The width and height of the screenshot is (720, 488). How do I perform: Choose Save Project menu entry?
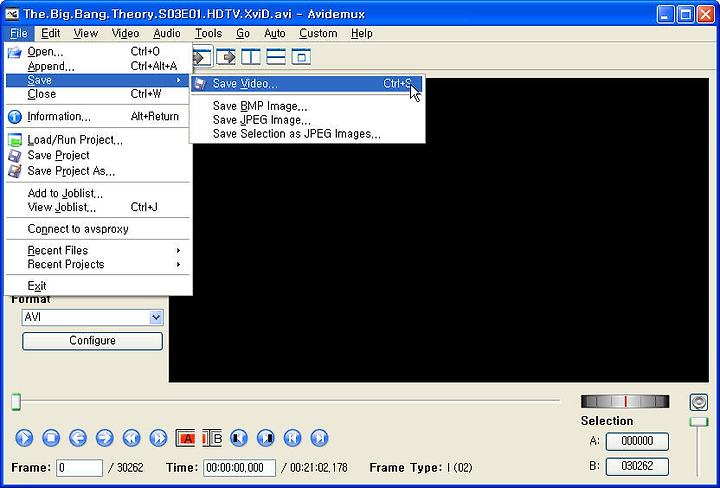97,155
